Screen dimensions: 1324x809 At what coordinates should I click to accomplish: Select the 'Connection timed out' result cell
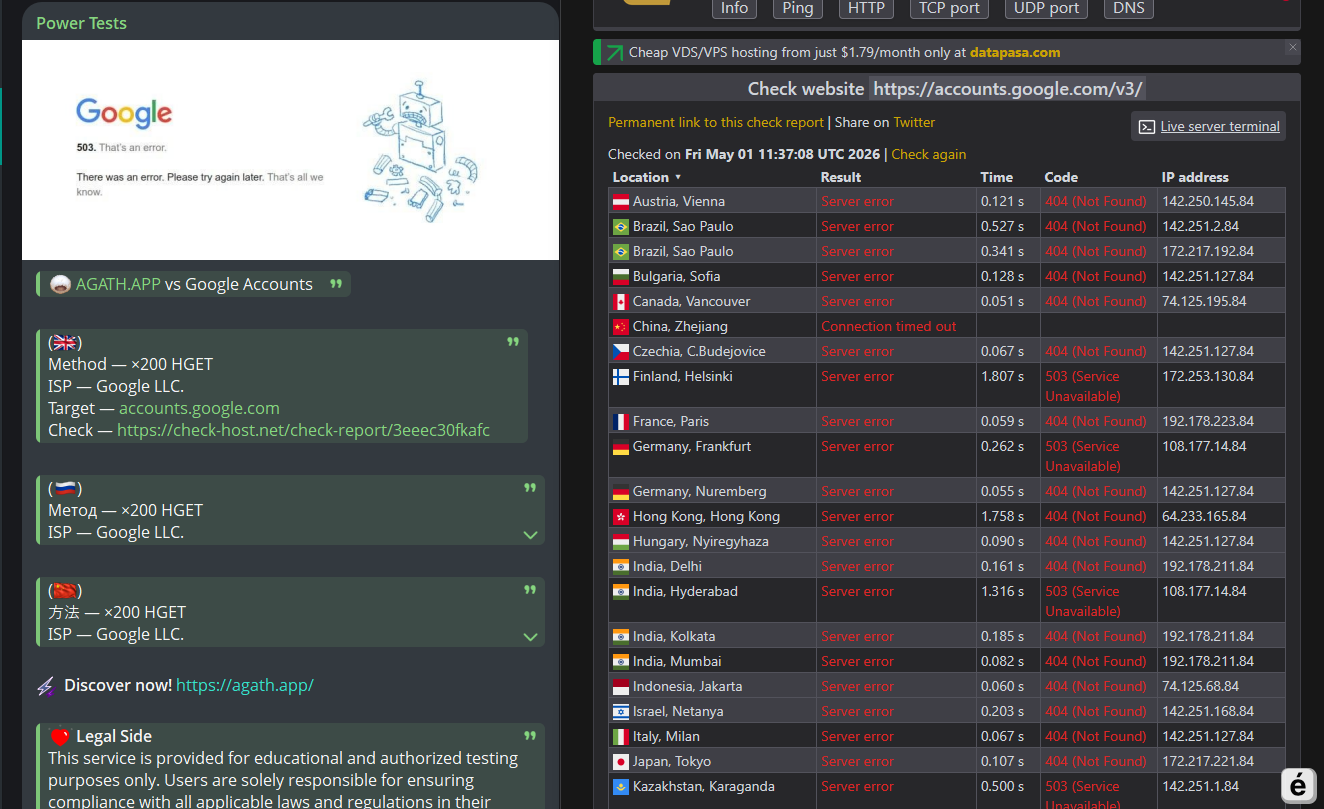pos(896,326)
